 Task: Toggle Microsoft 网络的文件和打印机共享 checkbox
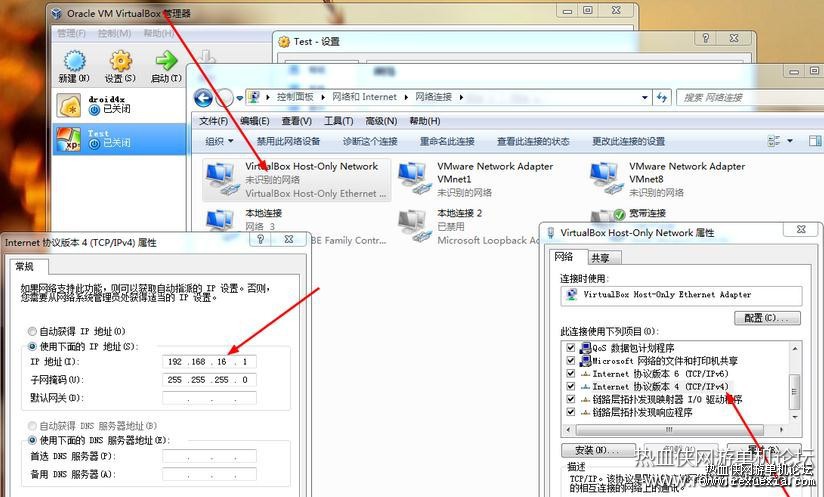(x=571, y=360)
